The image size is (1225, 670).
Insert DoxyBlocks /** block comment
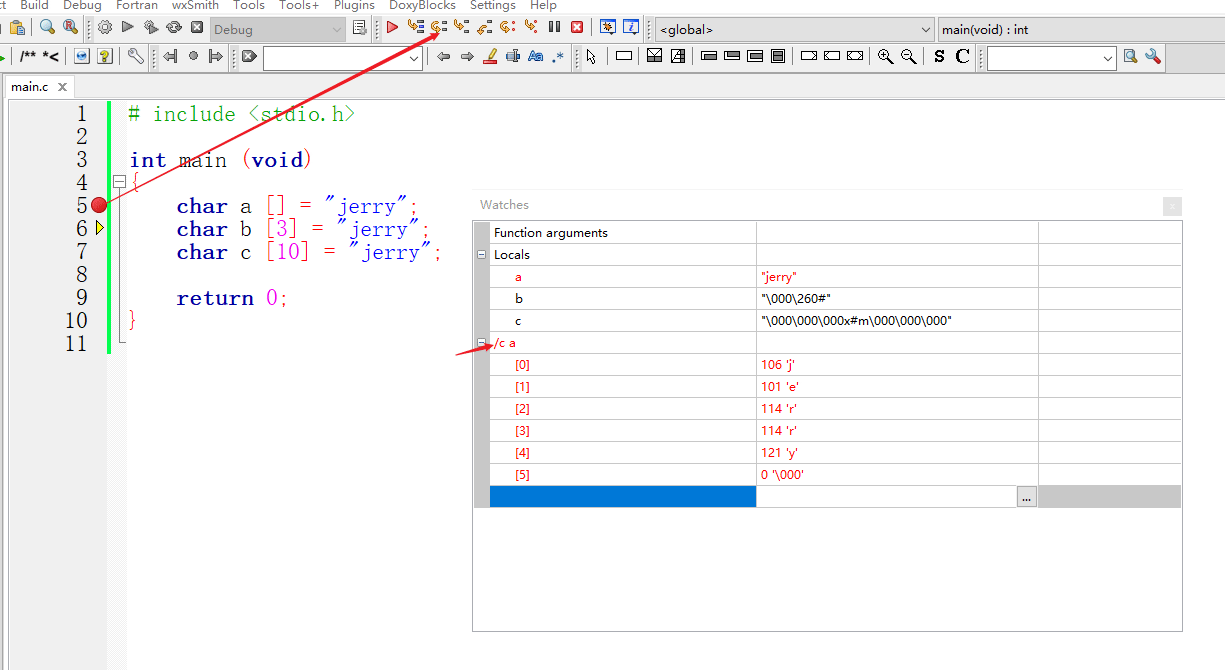pyautogui.click(x=28, y=57)
